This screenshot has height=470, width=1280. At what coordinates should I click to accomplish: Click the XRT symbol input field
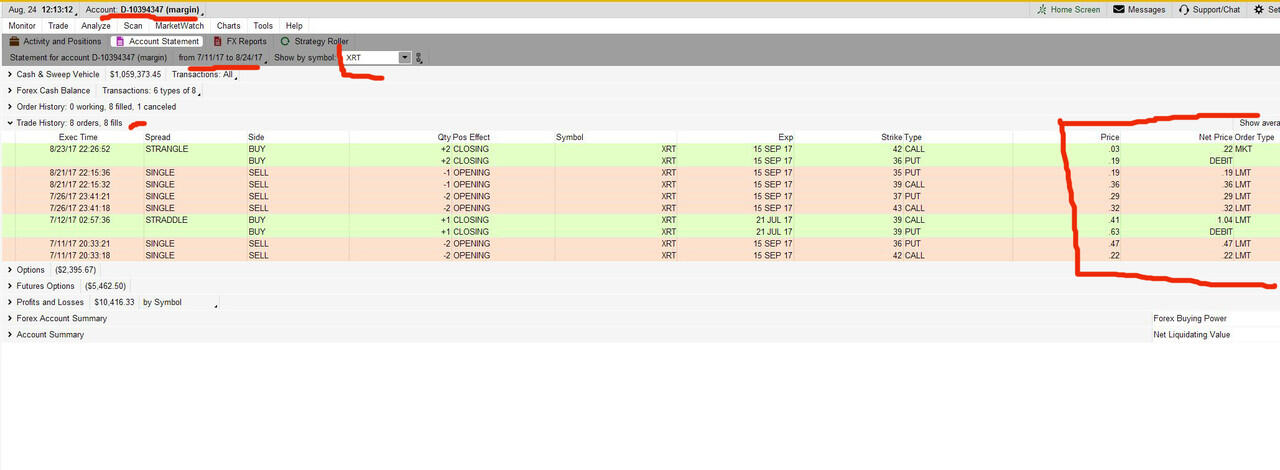pyautogui.click(x=370, y=58)
